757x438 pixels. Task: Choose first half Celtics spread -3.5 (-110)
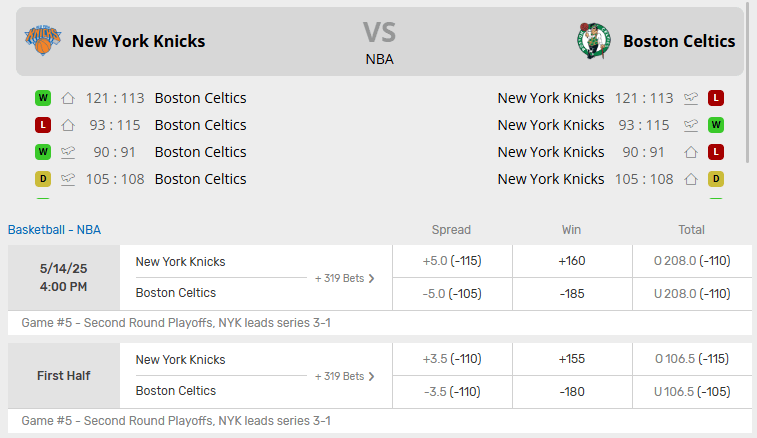coord(452,392)
